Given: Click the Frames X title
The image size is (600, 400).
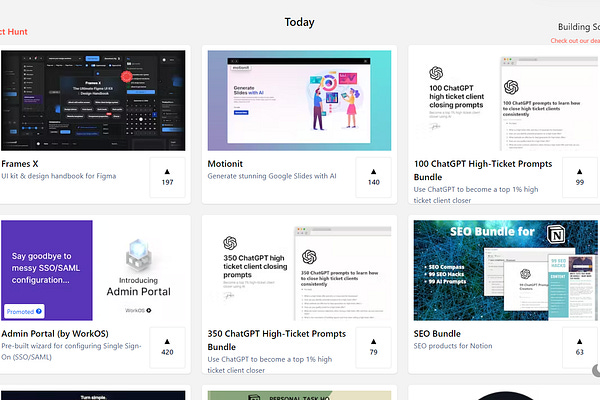Looking at the screenshot, I should point(20,164).
